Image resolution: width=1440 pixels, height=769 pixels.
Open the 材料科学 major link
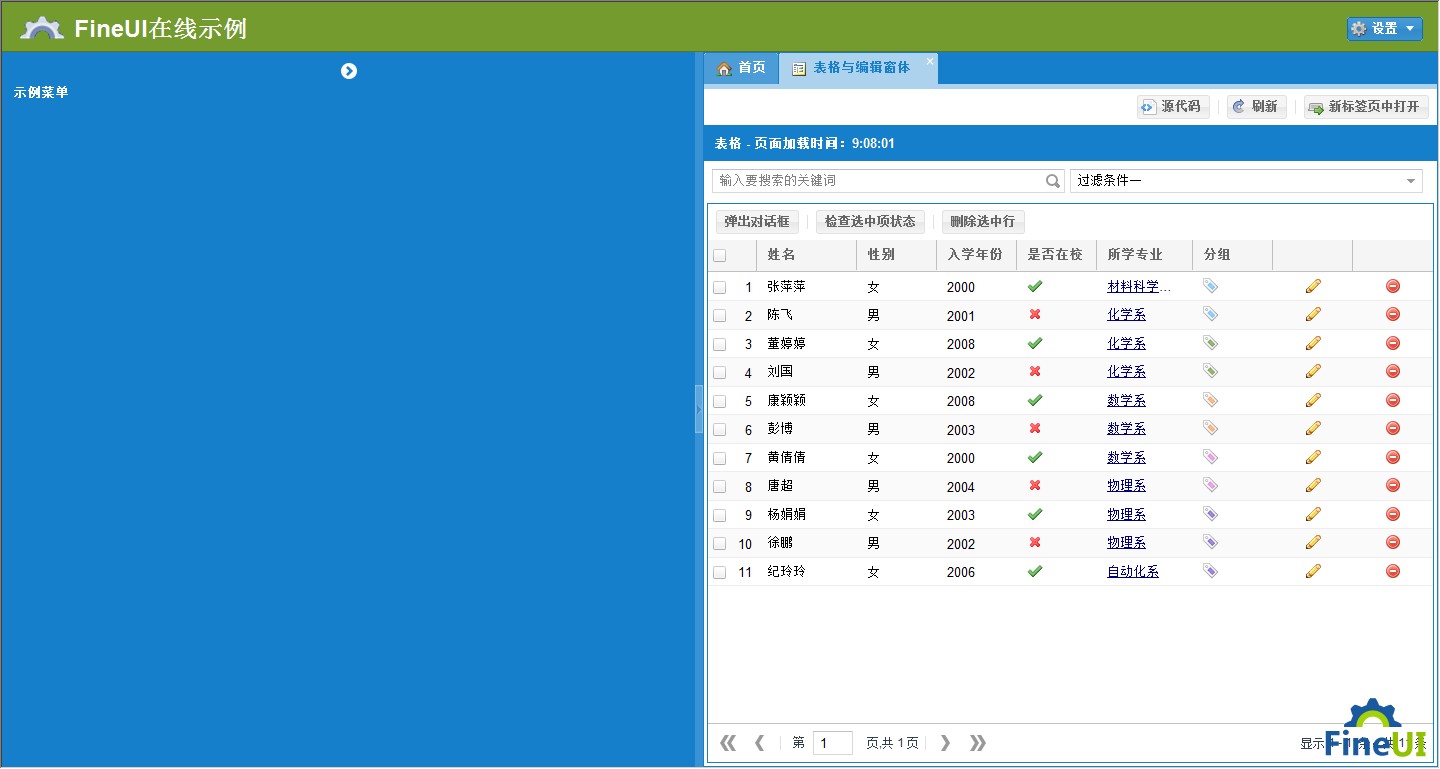point(1137,287)
